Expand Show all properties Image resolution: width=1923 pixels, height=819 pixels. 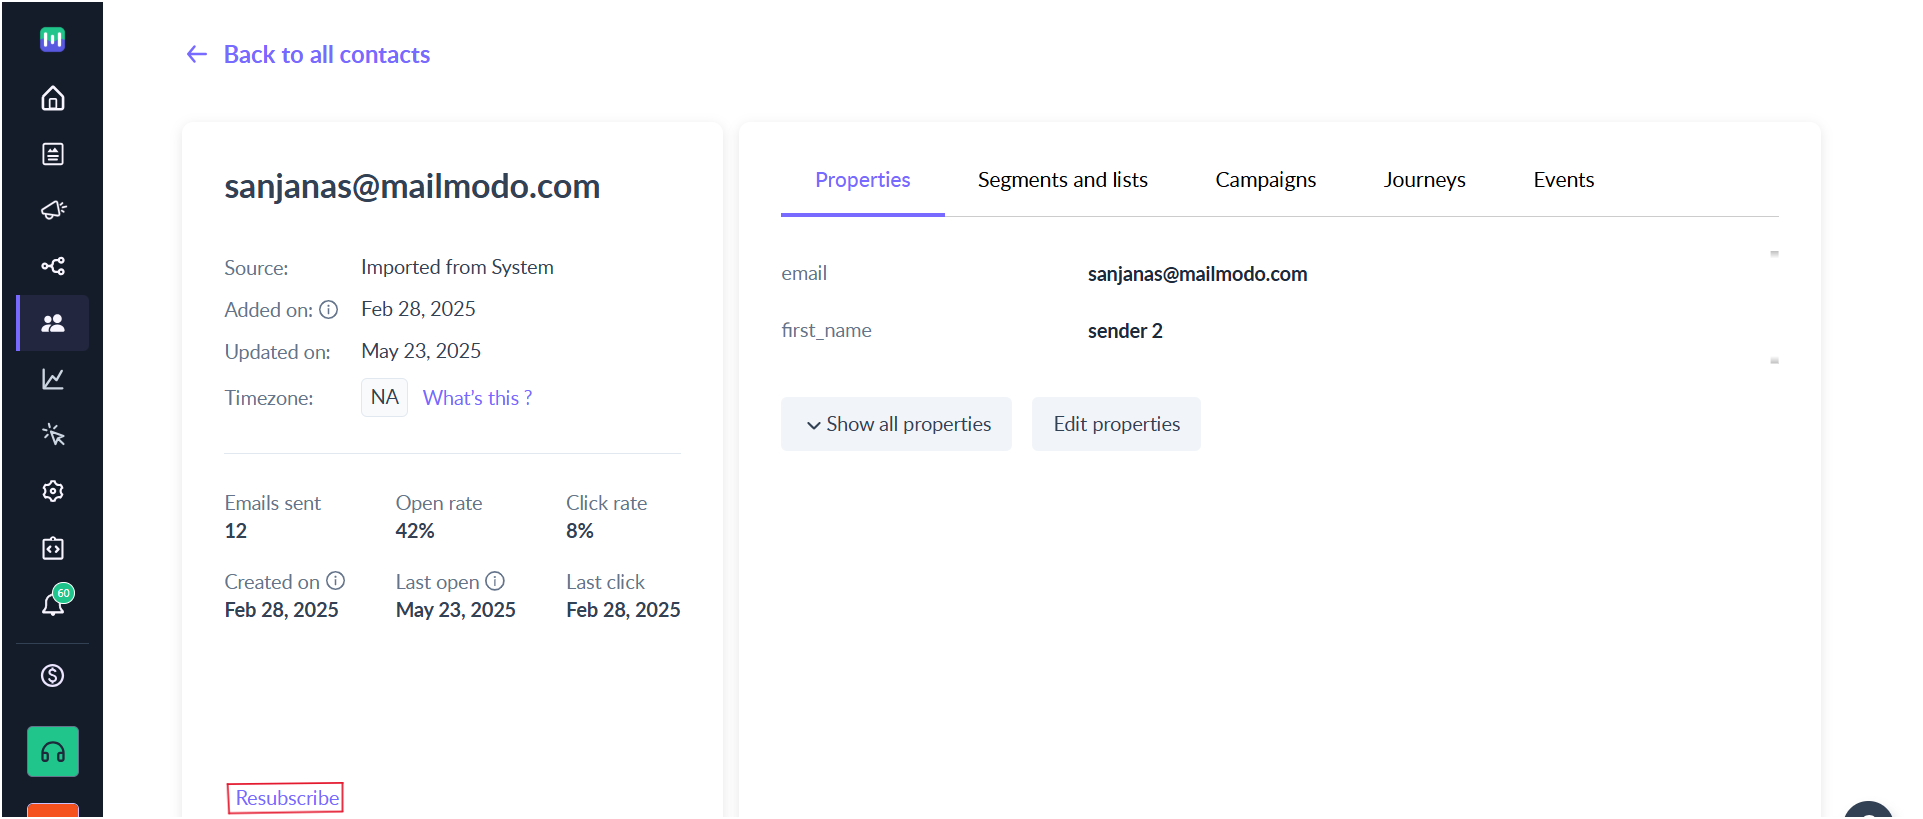tap(897, 424)
